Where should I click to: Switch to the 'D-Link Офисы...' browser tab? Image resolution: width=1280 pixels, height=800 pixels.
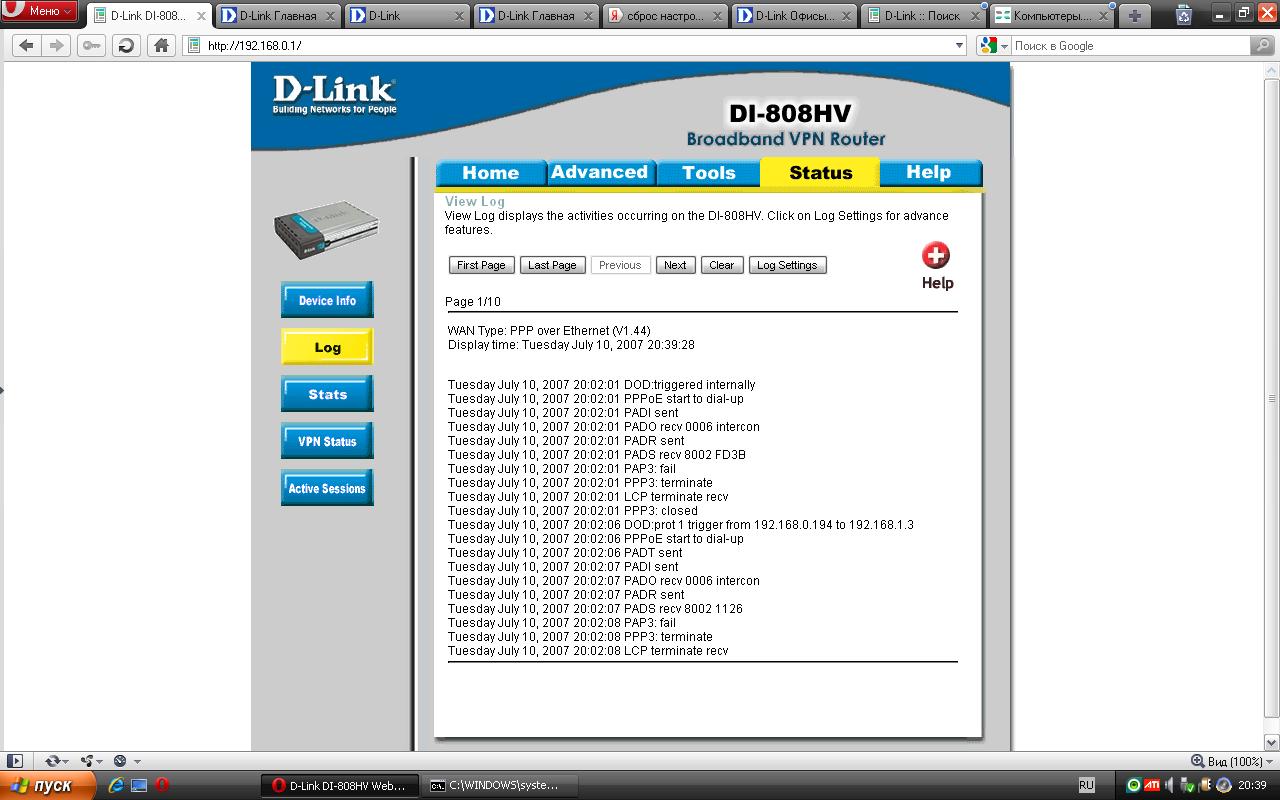pos(794,16)
